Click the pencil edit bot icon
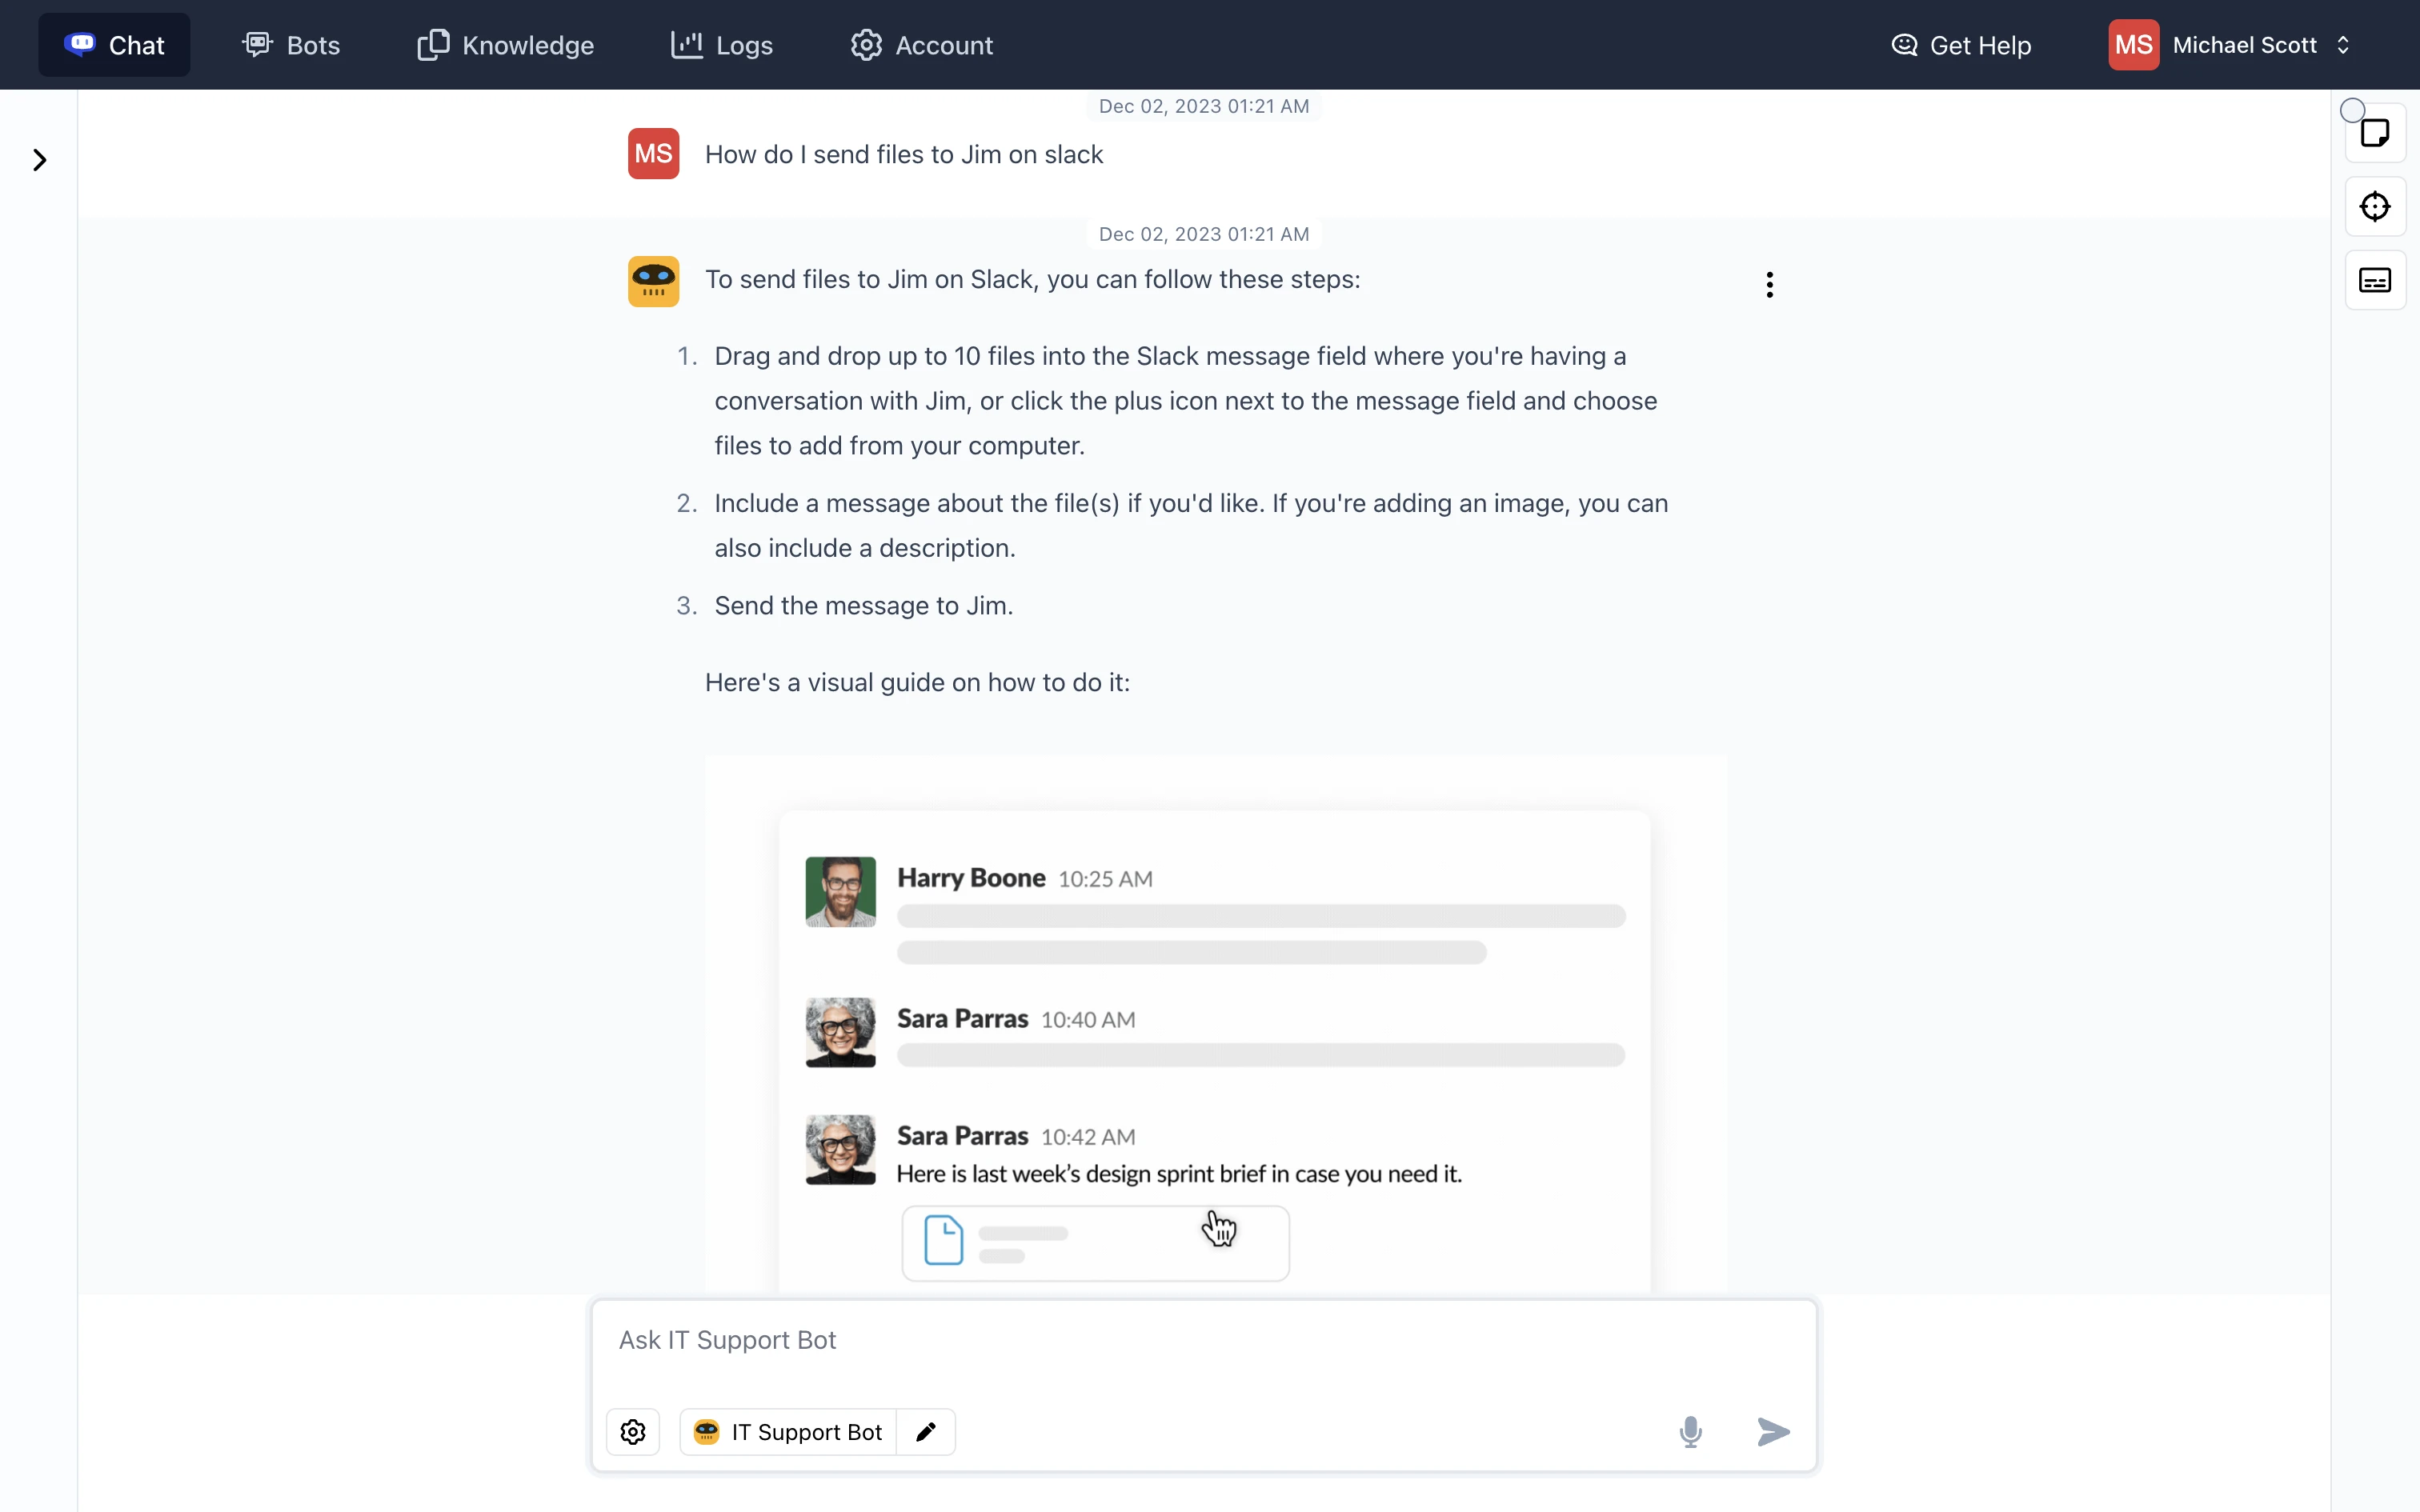 coord(926,1431)
